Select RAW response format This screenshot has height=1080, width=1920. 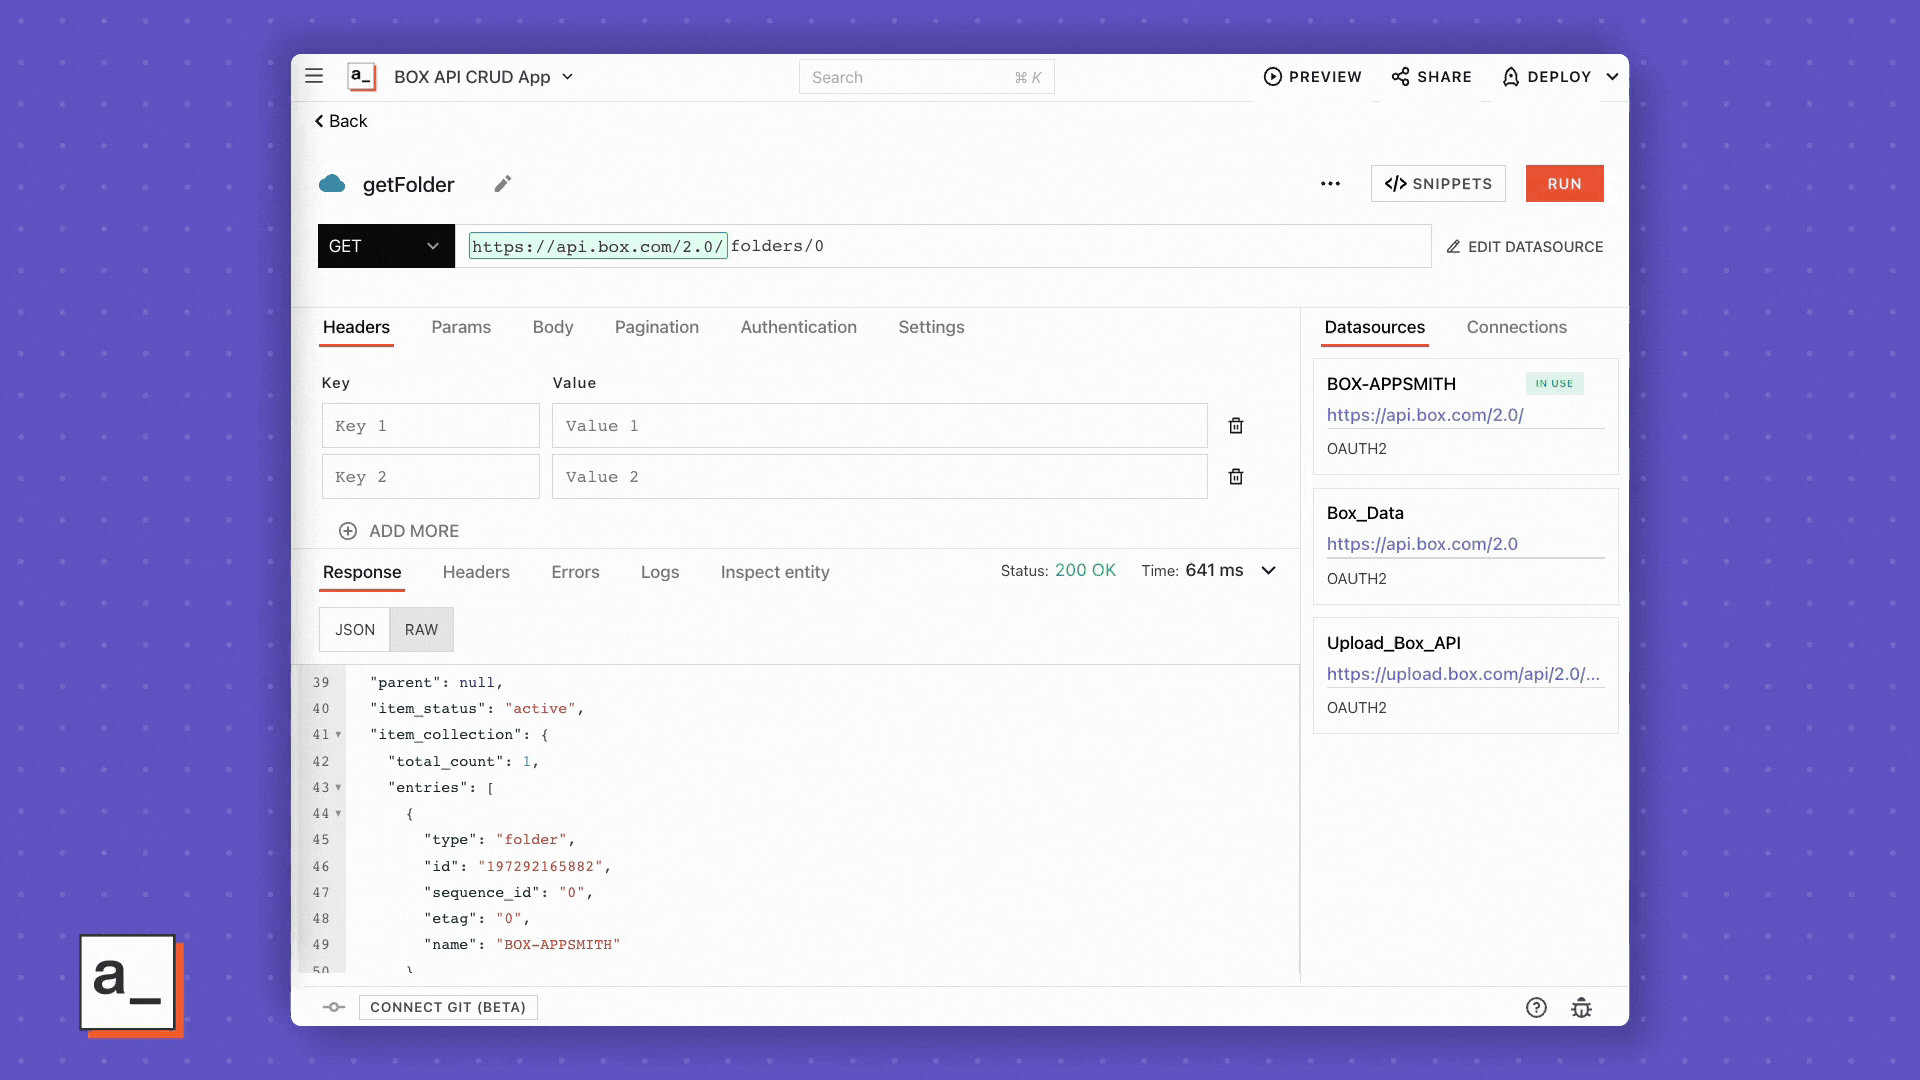click(421, 630)
